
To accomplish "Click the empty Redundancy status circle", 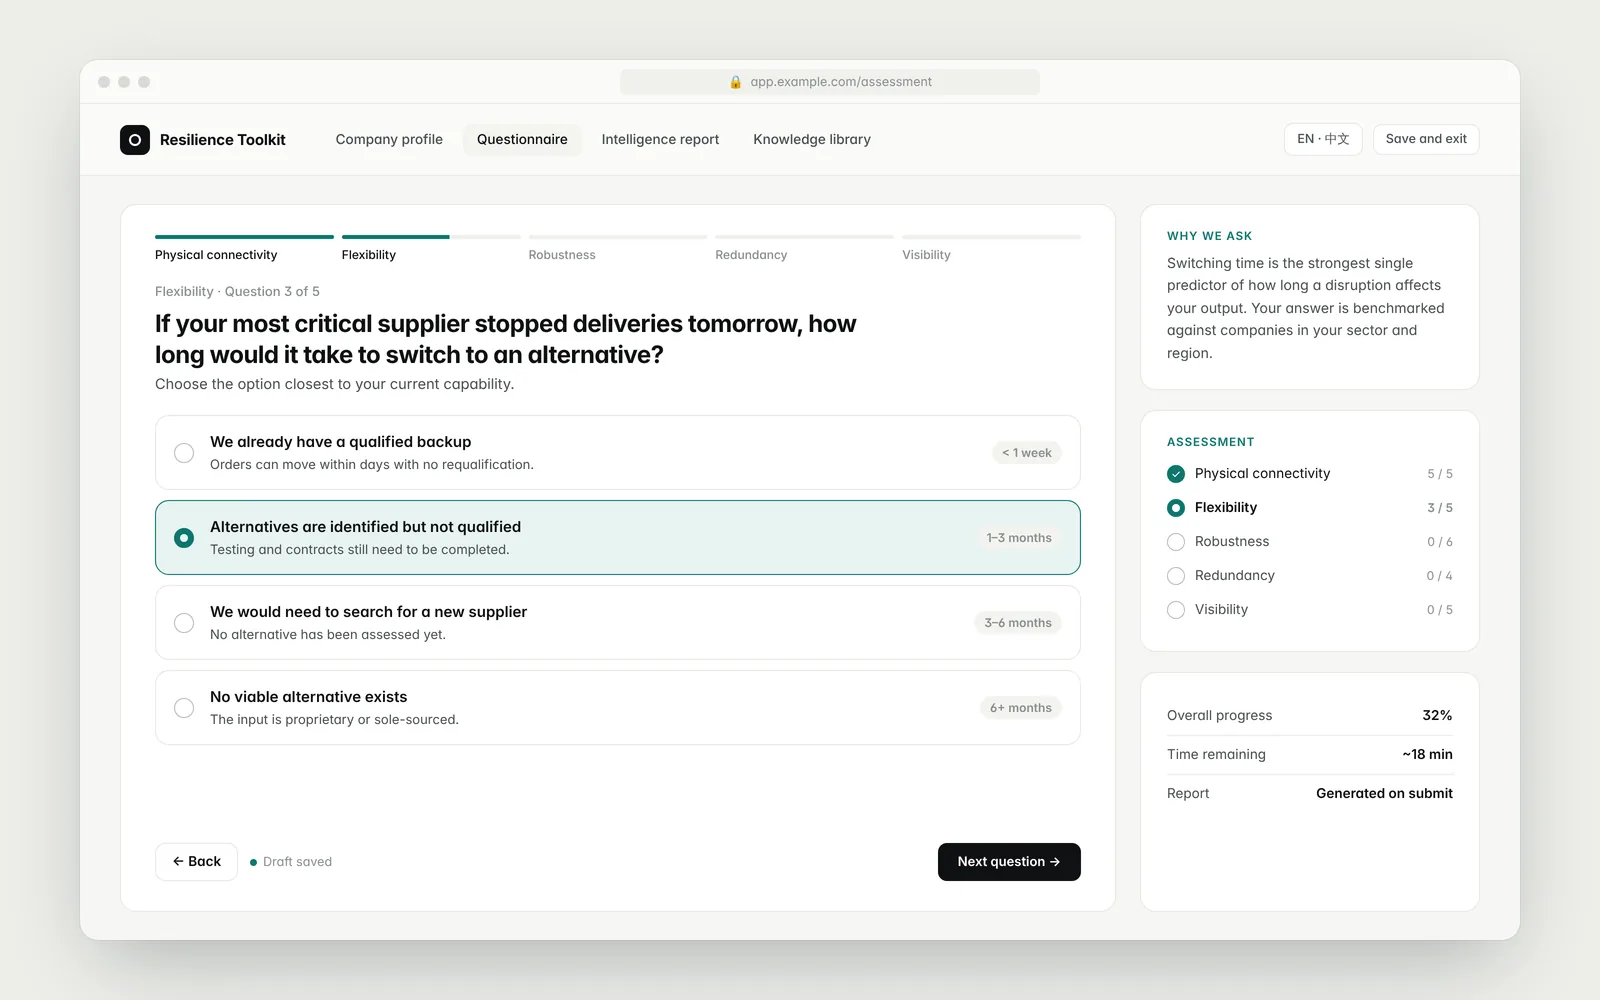I will [1176, 576].
